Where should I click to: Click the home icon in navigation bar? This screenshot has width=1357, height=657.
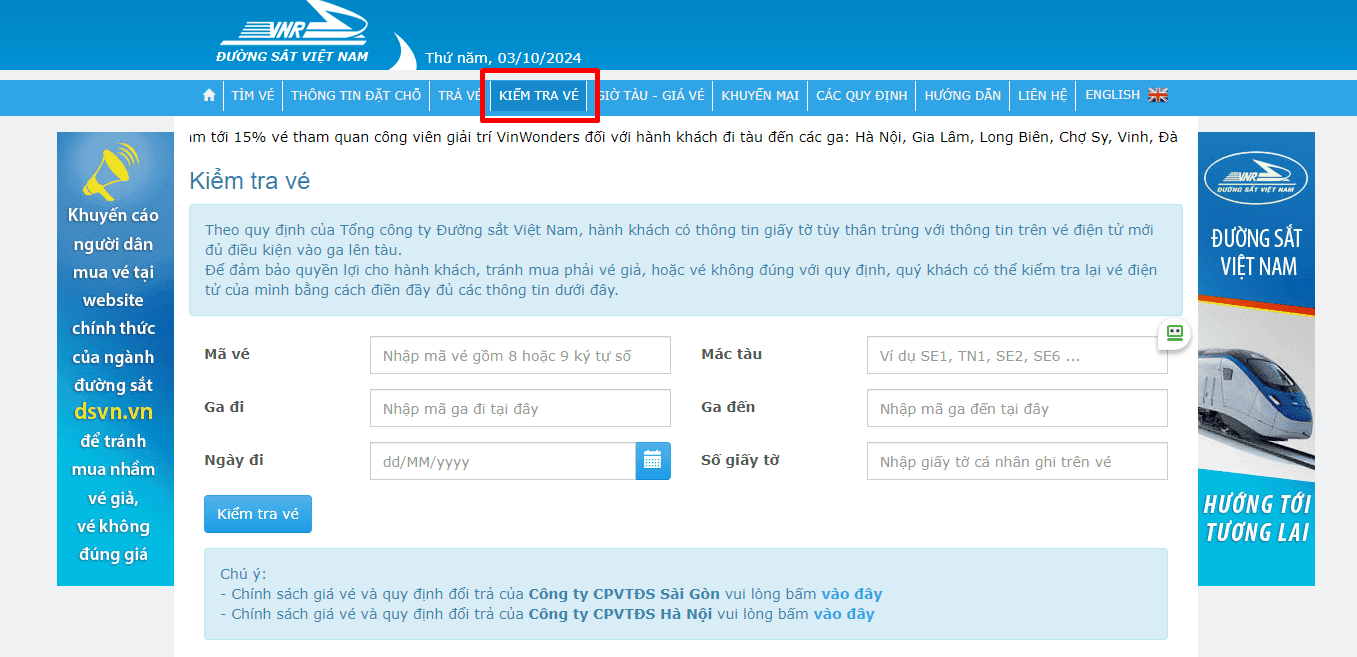(209, 96)
